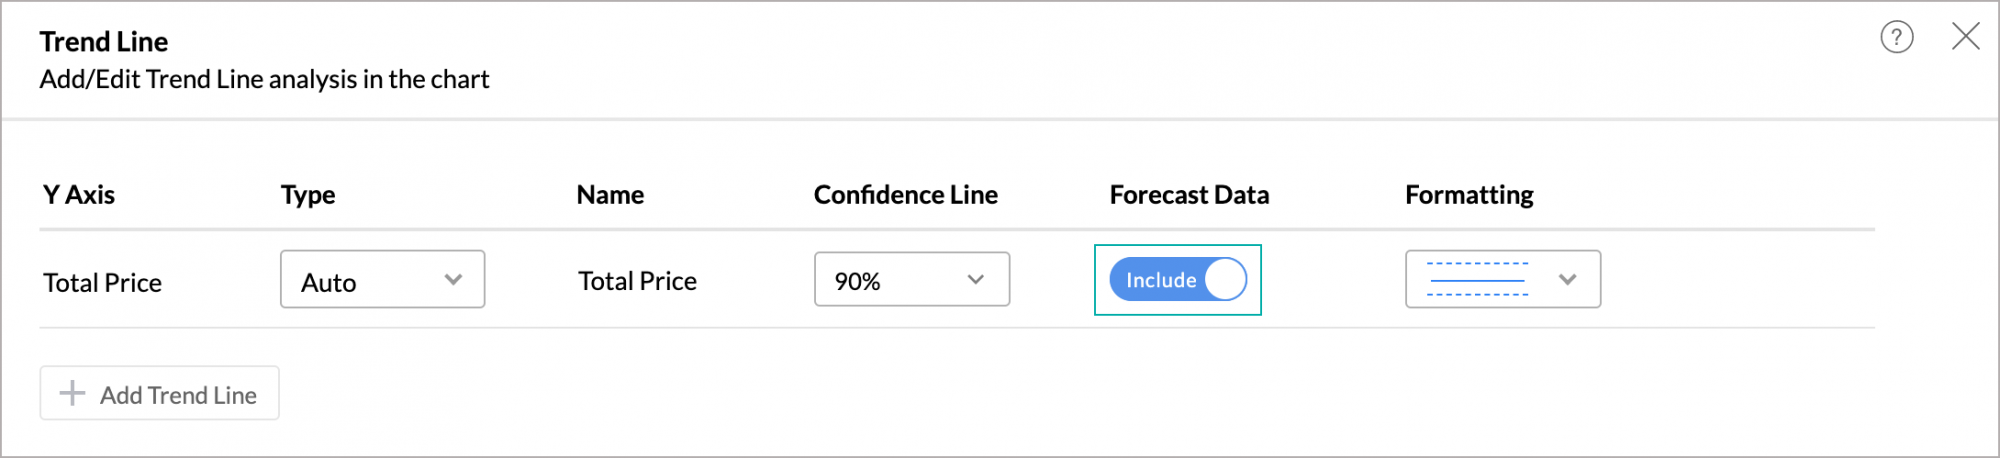Click the Formatting column header
The height and width of the screenshot is (458, 2000).
point(1469,195)
